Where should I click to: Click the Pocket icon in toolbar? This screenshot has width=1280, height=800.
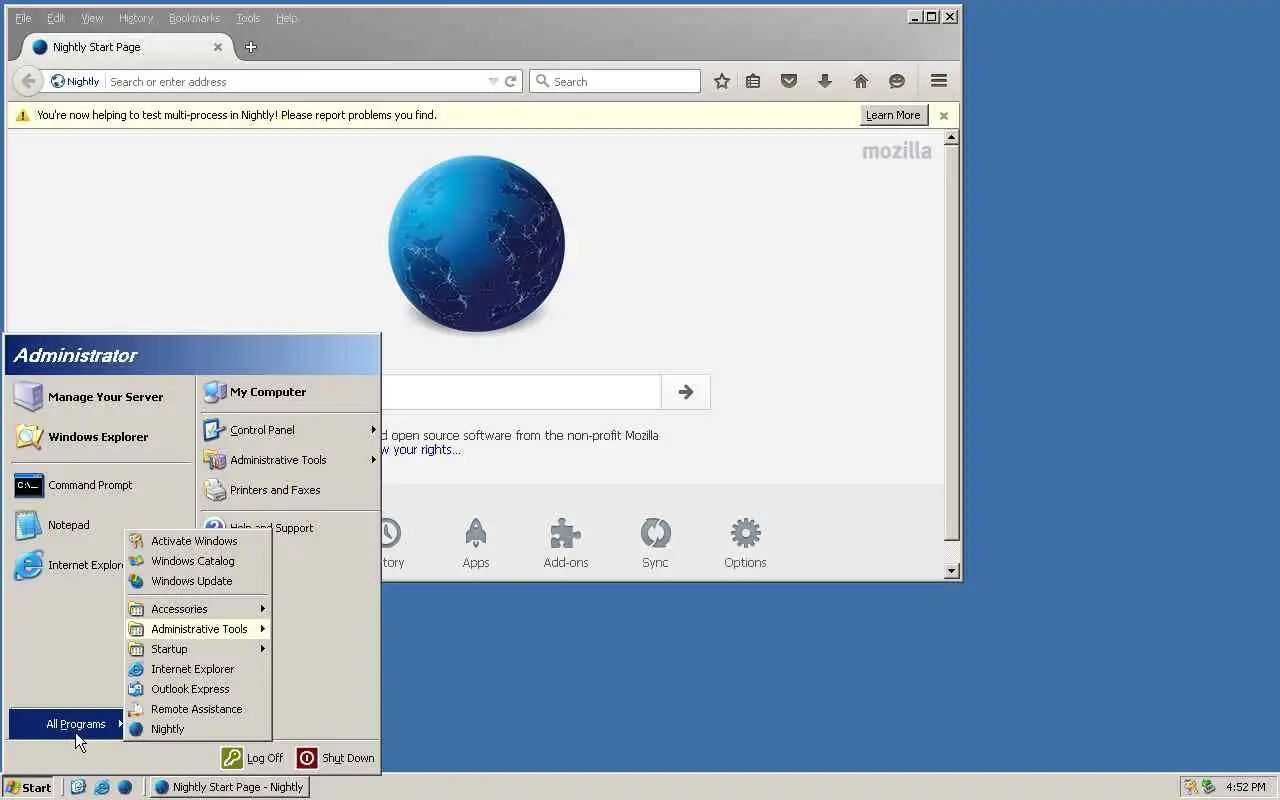(x=789, y=81)
